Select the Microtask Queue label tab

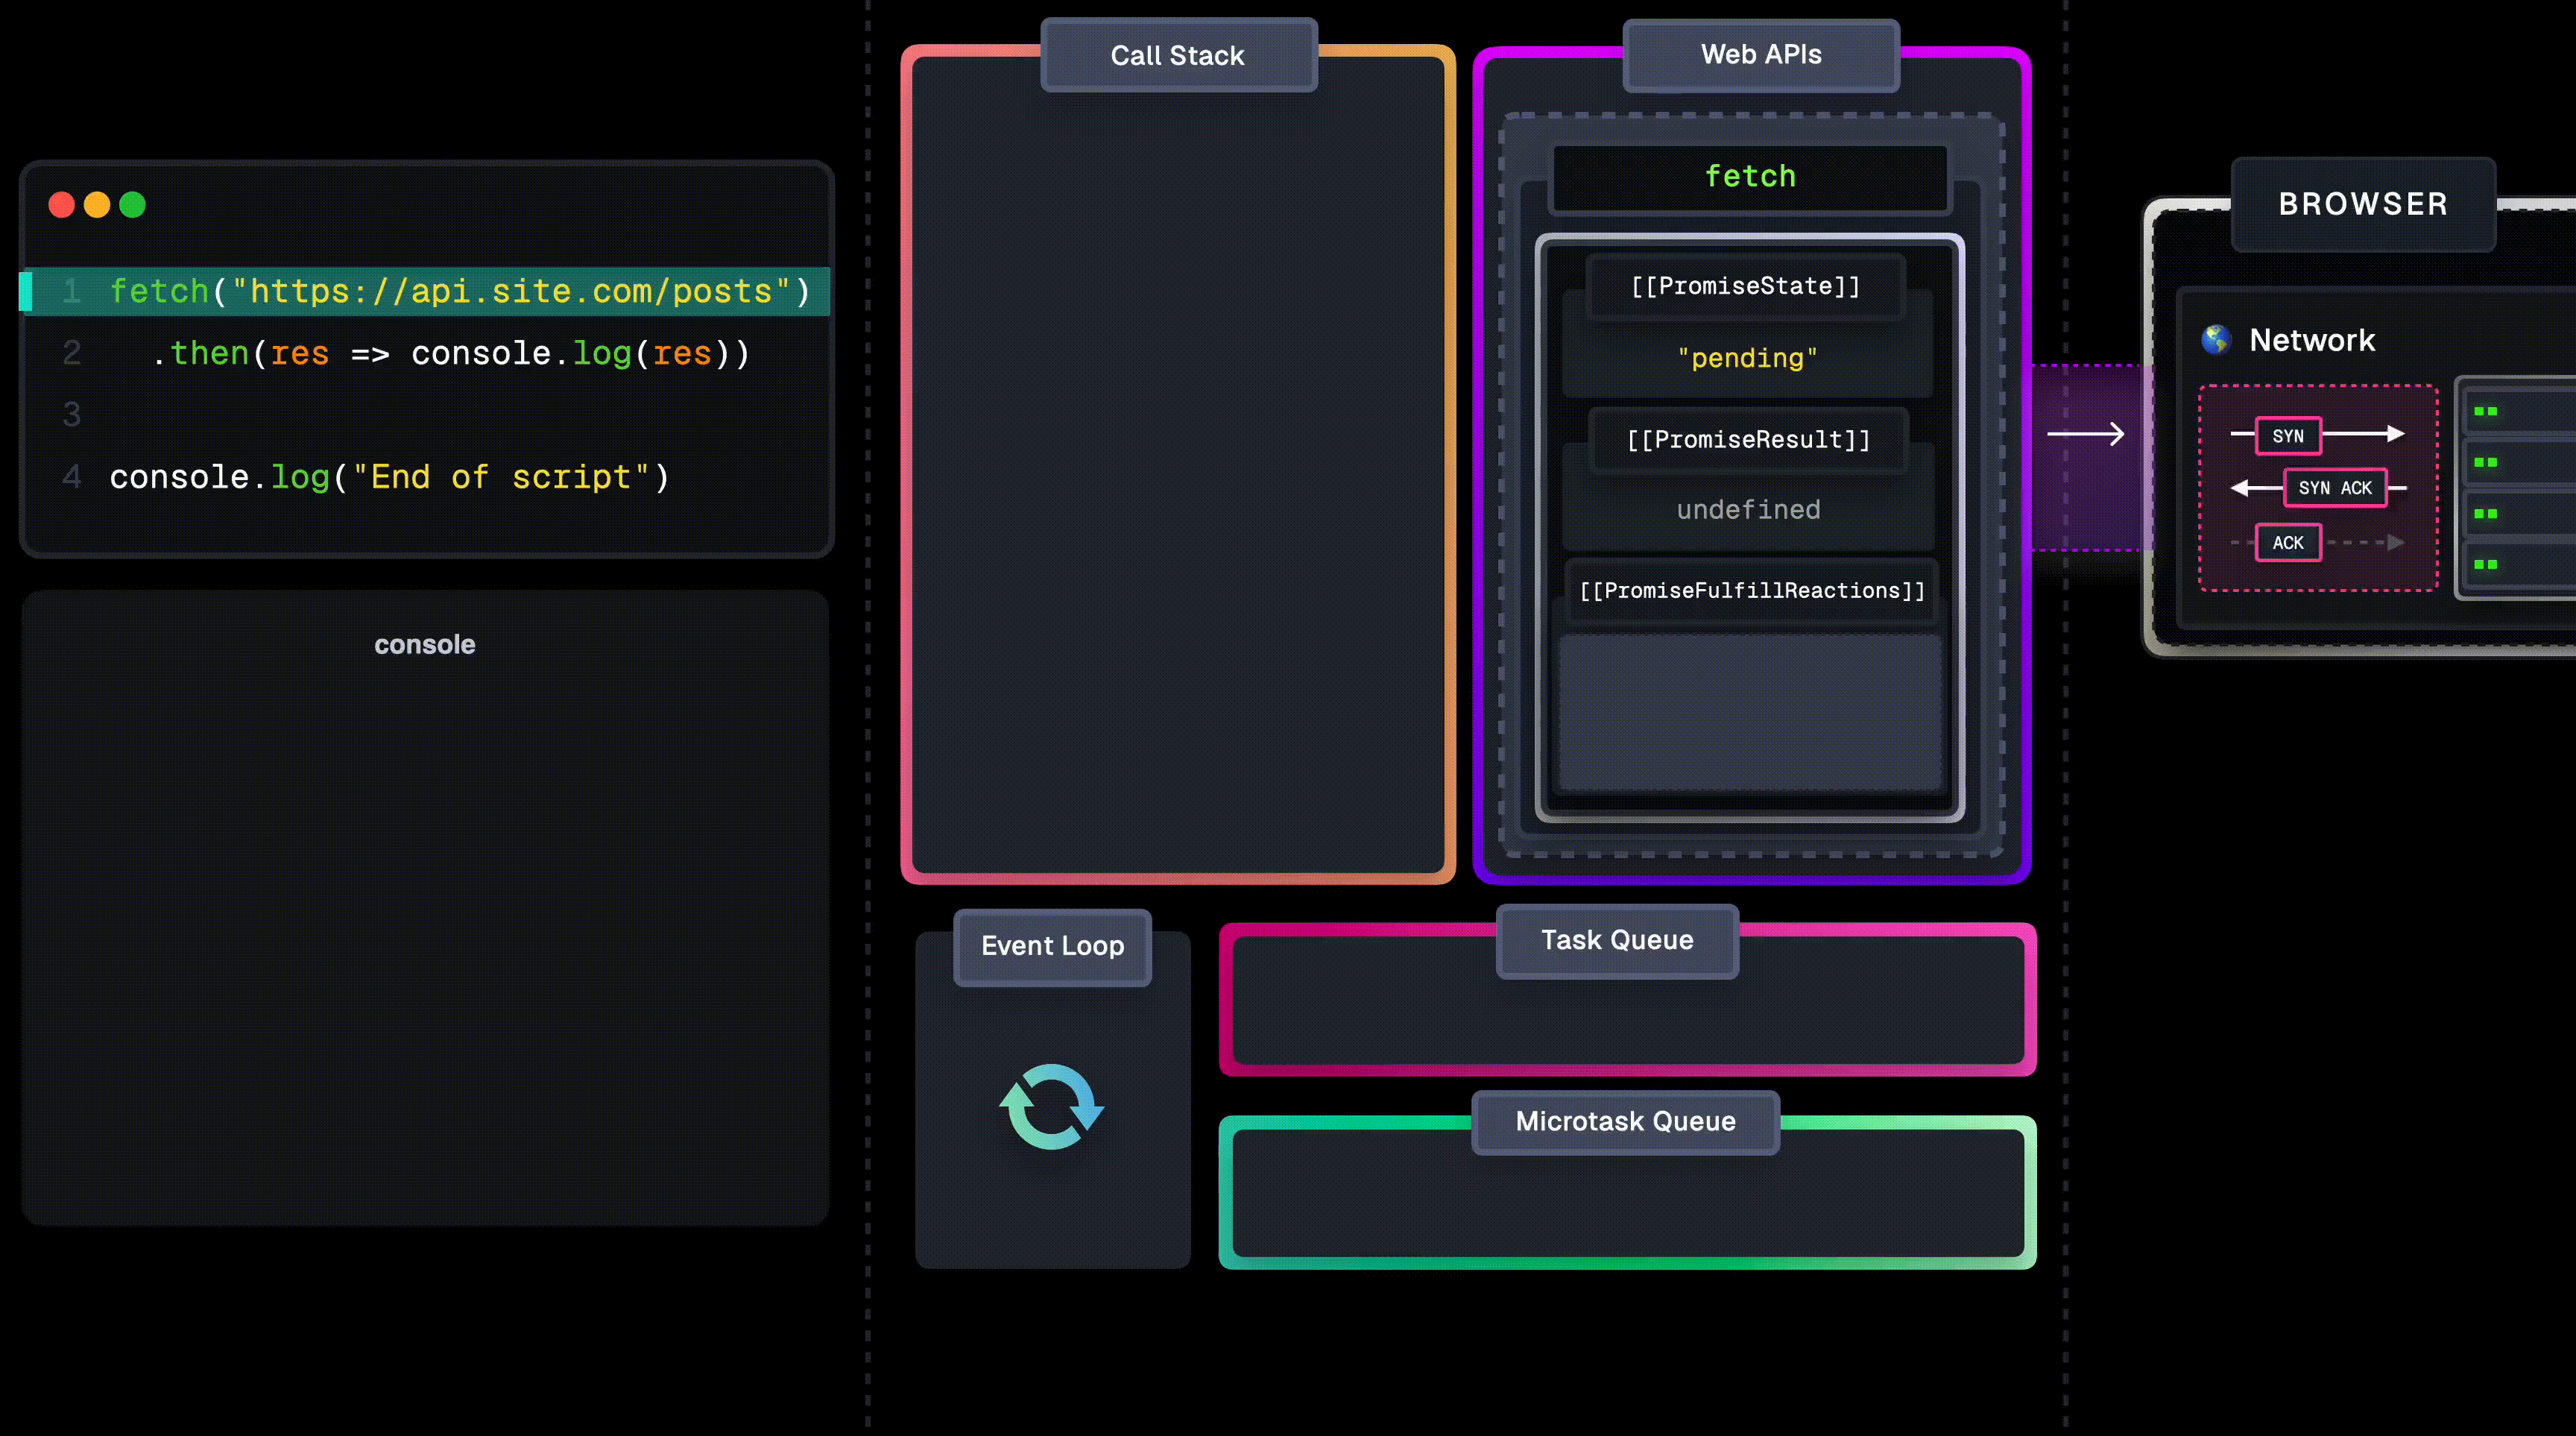pos(1625,1121)
